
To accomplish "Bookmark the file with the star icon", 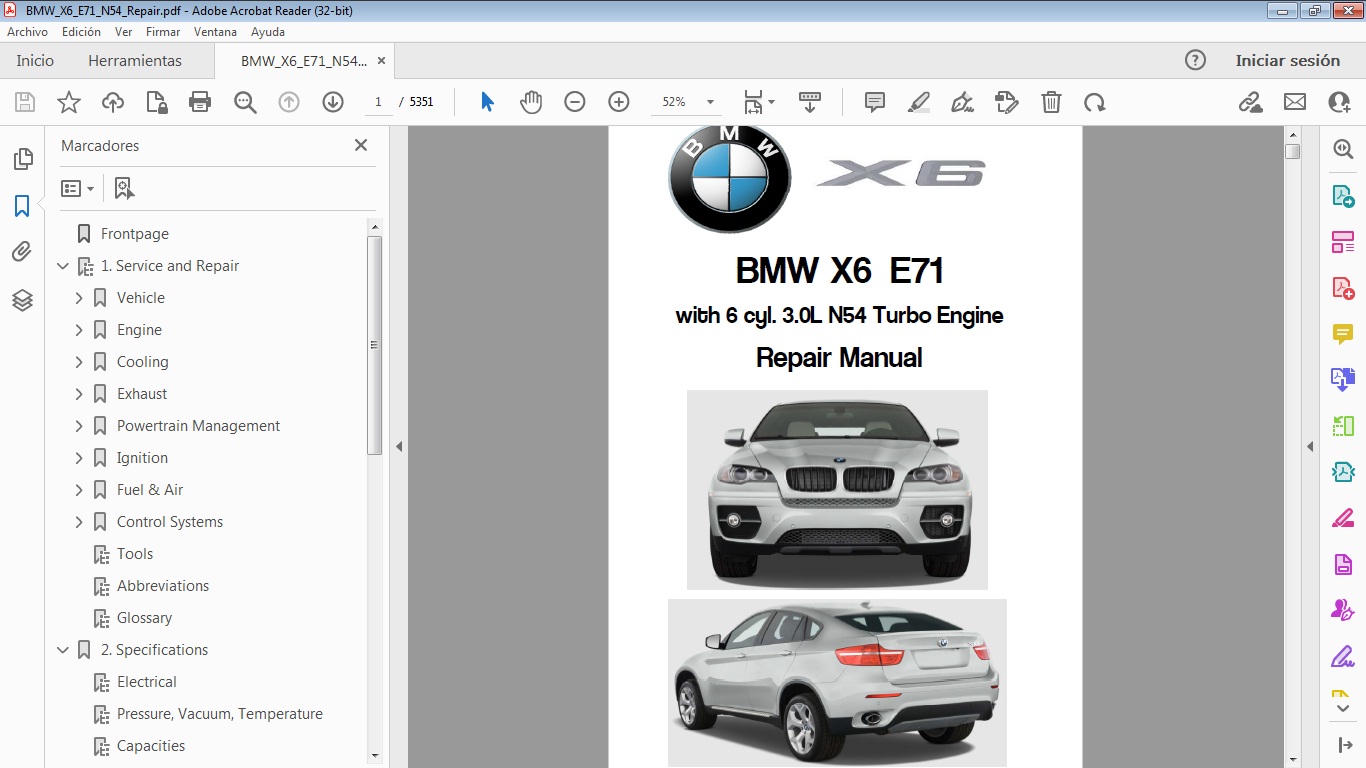I will [x=69, y=102].
